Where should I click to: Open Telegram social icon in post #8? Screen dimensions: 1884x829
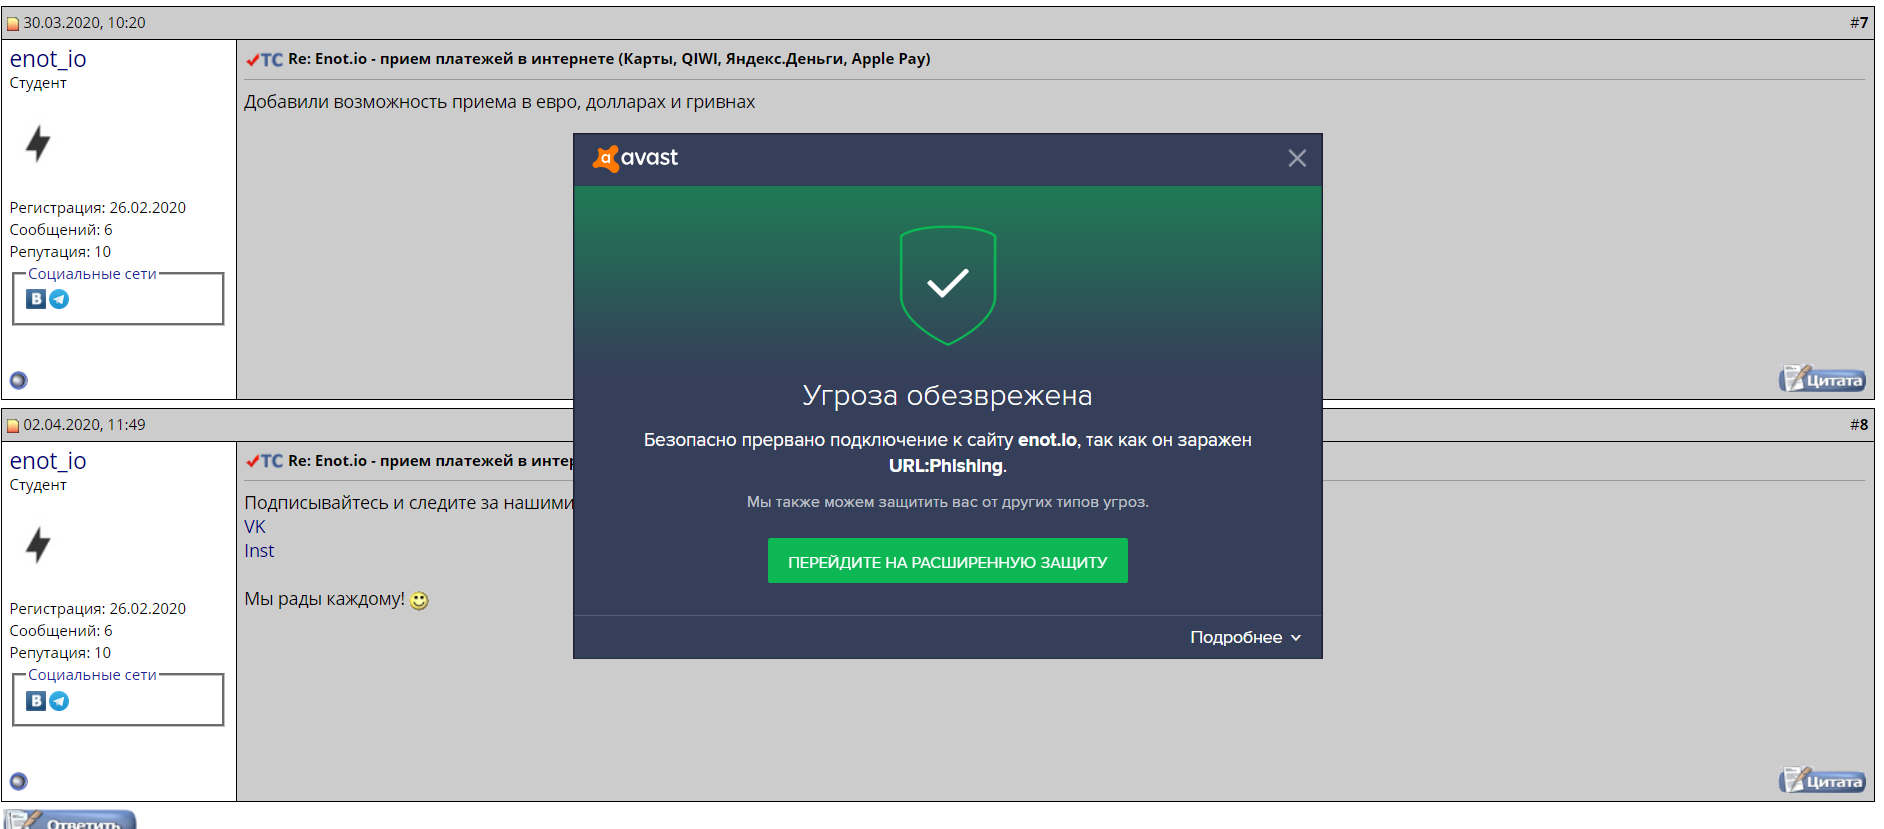[60, 701]
